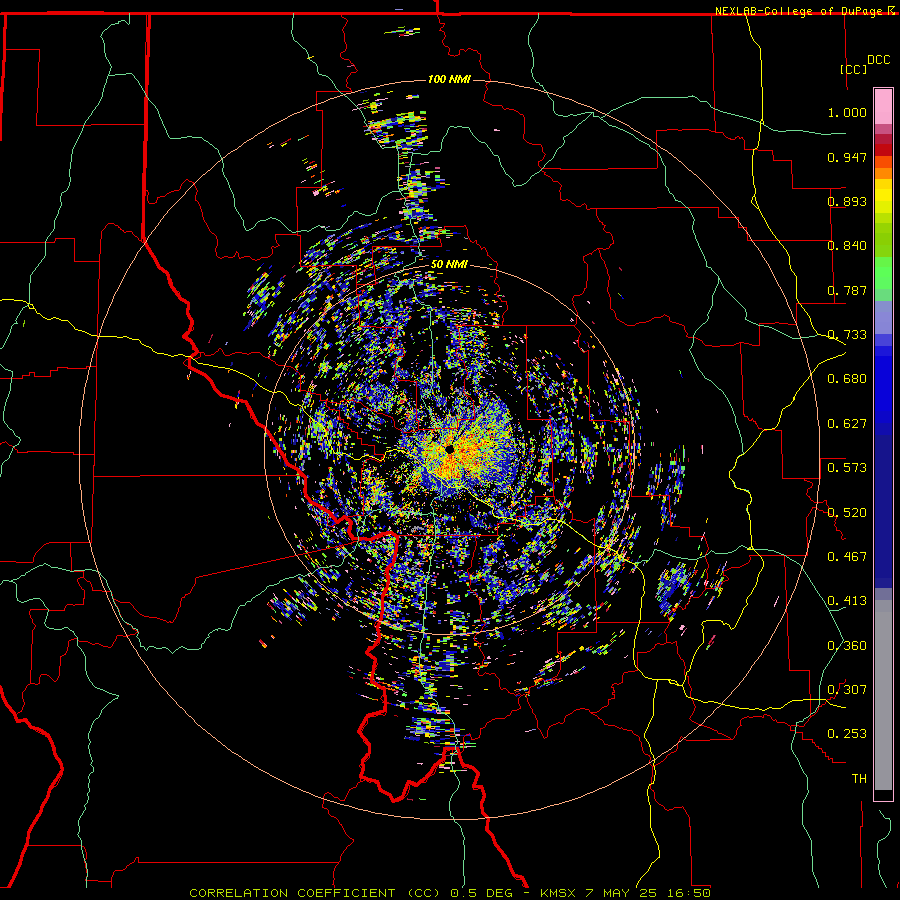The width and height of the screenshot is (900, 900).
Task: Click the pink top segment of the color bar
Action: (x=883, y=106)
